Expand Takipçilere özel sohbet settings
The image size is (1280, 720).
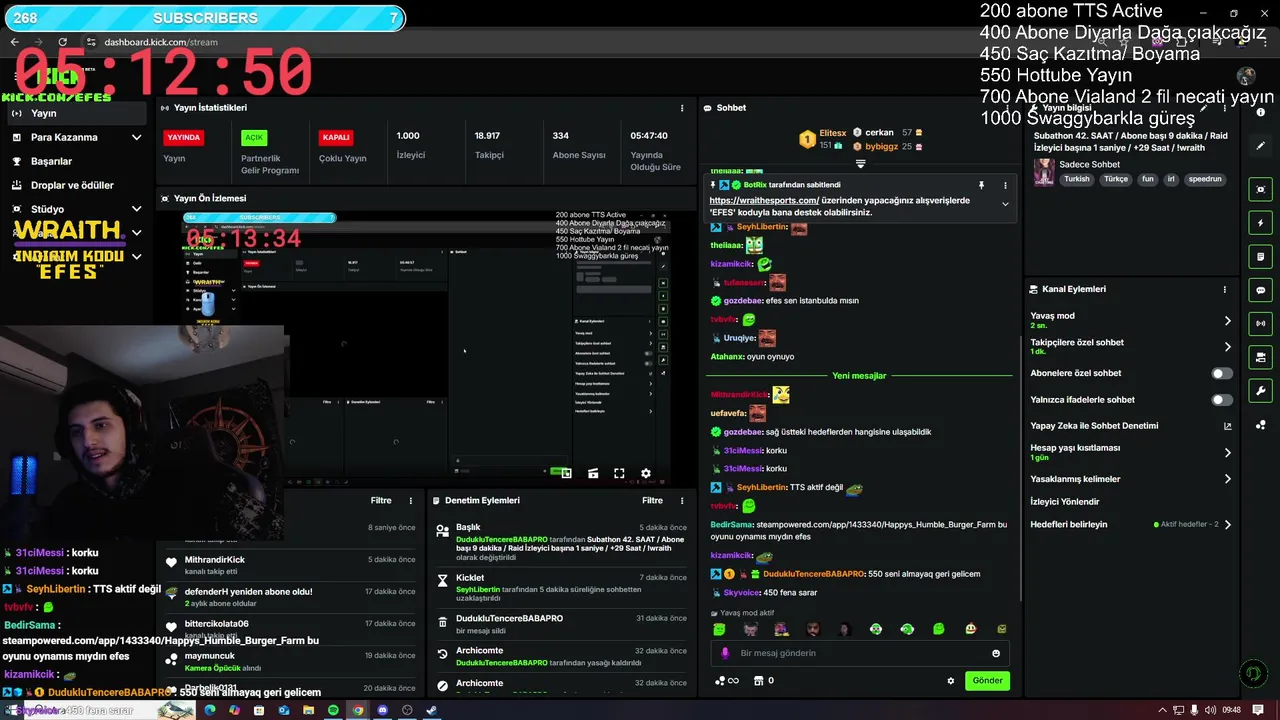tap(1228, 347)
